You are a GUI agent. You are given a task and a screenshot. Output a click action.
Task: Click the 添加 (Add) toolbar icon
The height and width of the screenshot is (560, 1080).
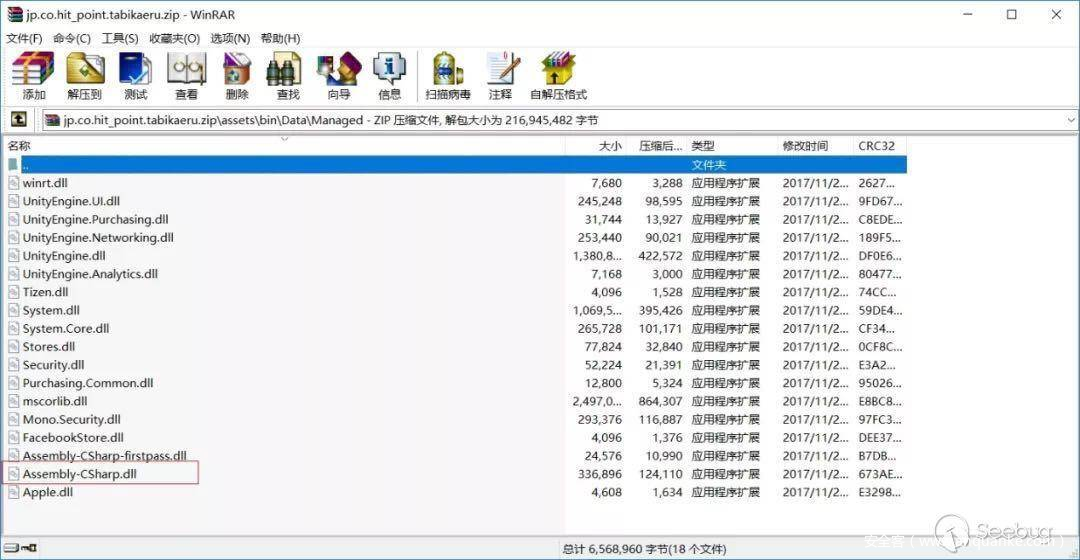[x=33, y=75]
